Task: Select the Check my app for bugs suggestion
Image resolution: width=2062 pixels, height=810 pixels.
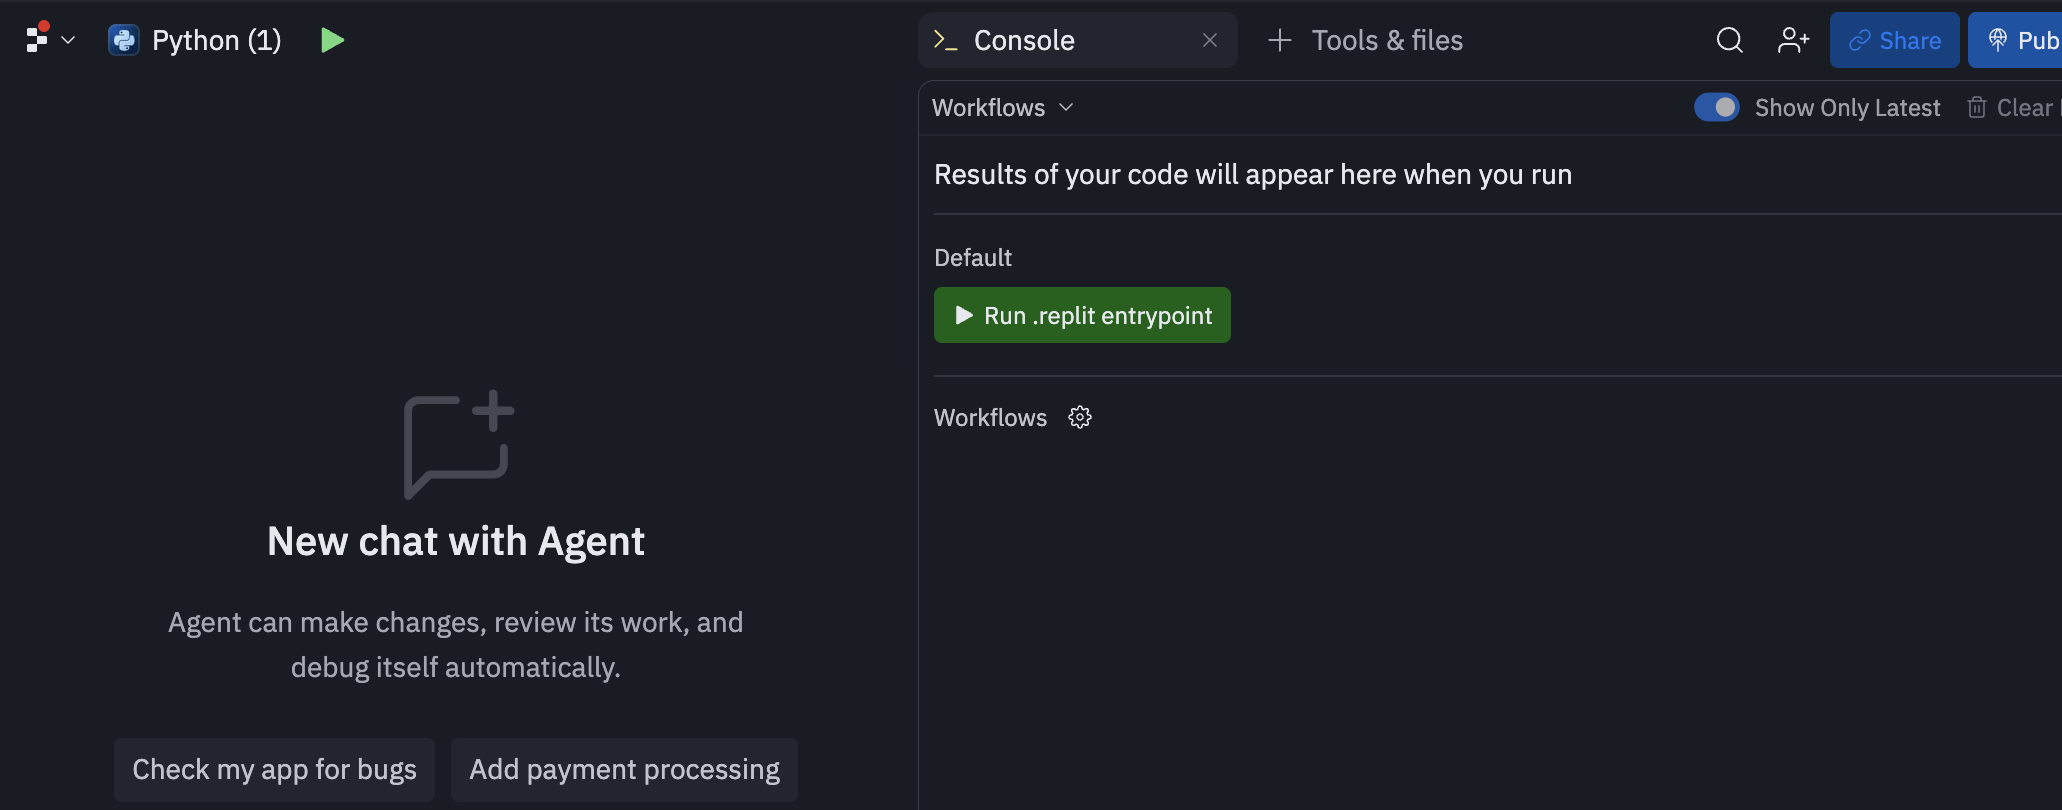Action: [274, 769]
